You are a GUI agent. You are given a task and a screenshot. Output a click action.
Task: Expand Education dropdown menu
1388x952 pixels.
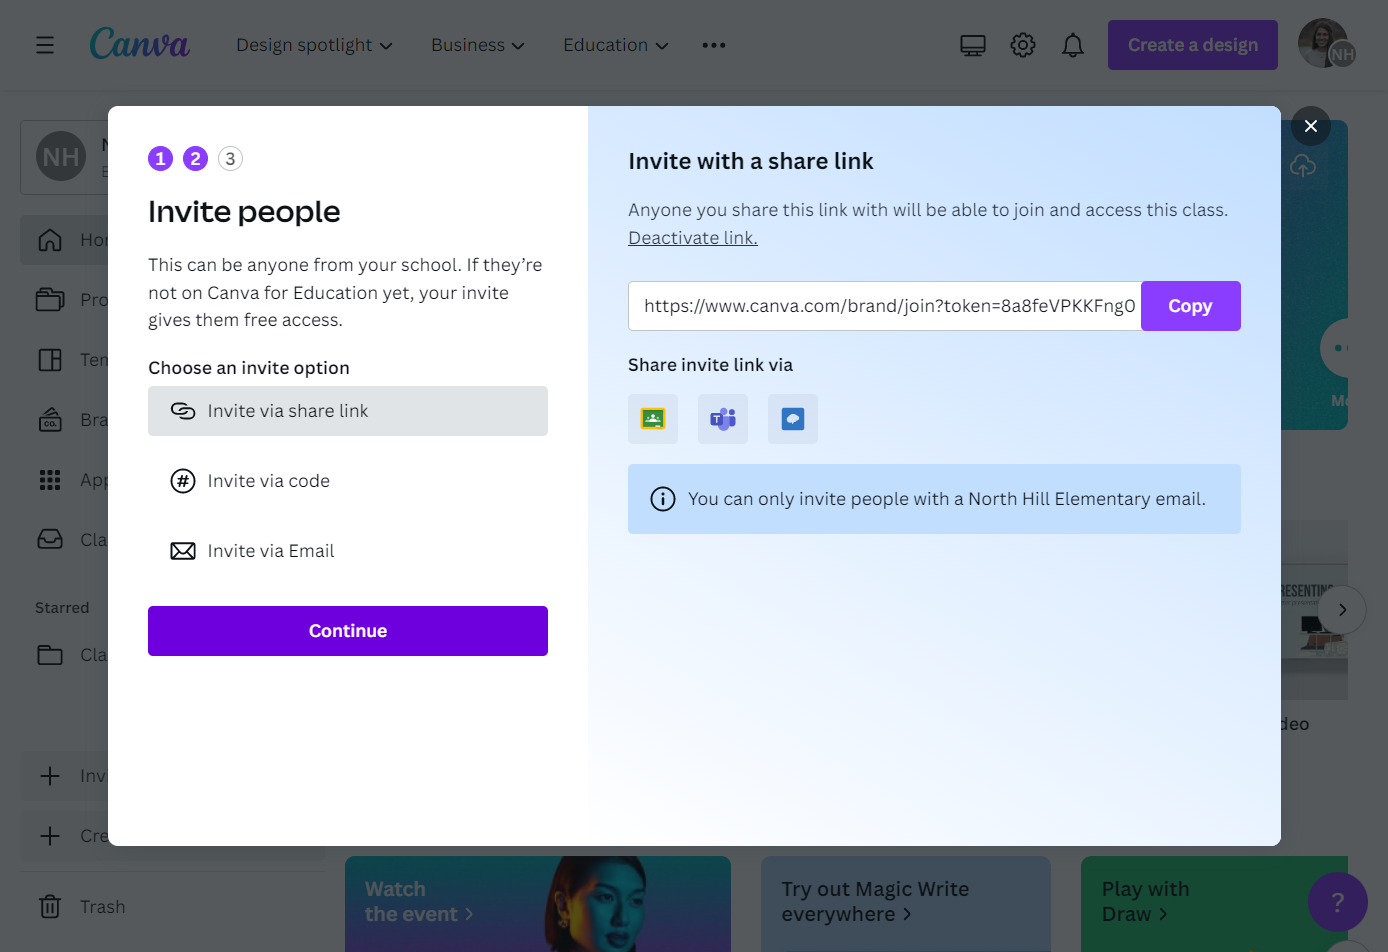pyautogui.click(x=615, y=45)
